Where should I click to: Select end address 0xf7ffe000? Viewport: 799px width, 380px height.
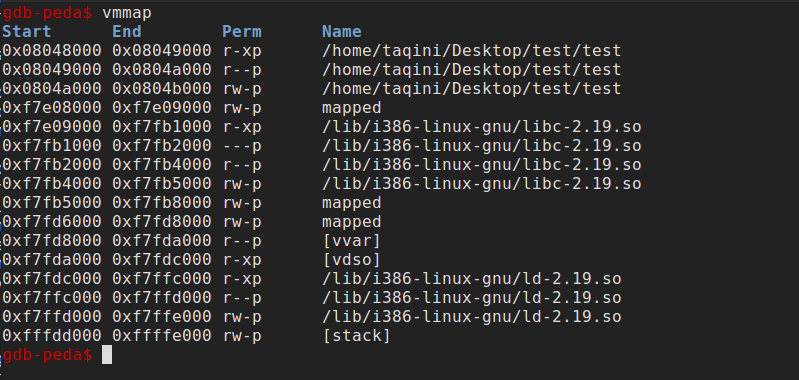[162, 317]
